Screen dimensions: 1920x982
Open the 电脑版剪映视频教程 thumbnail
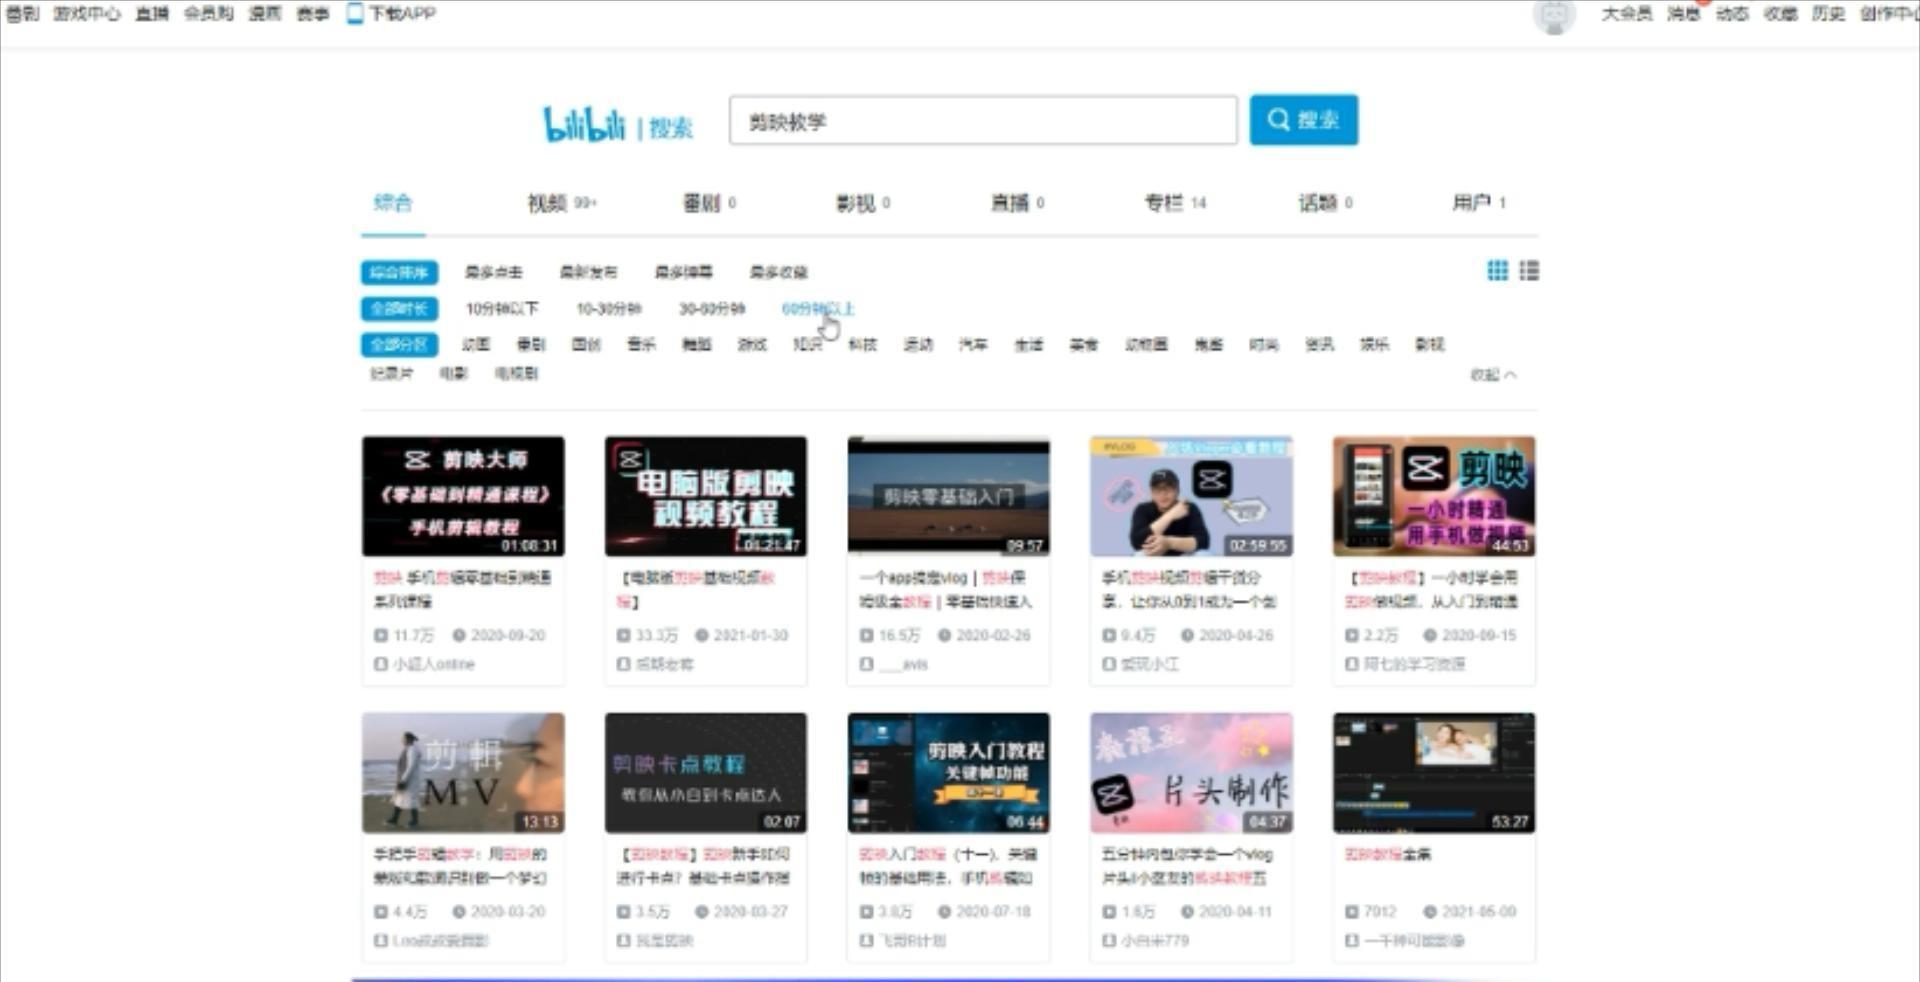(706, 496)
